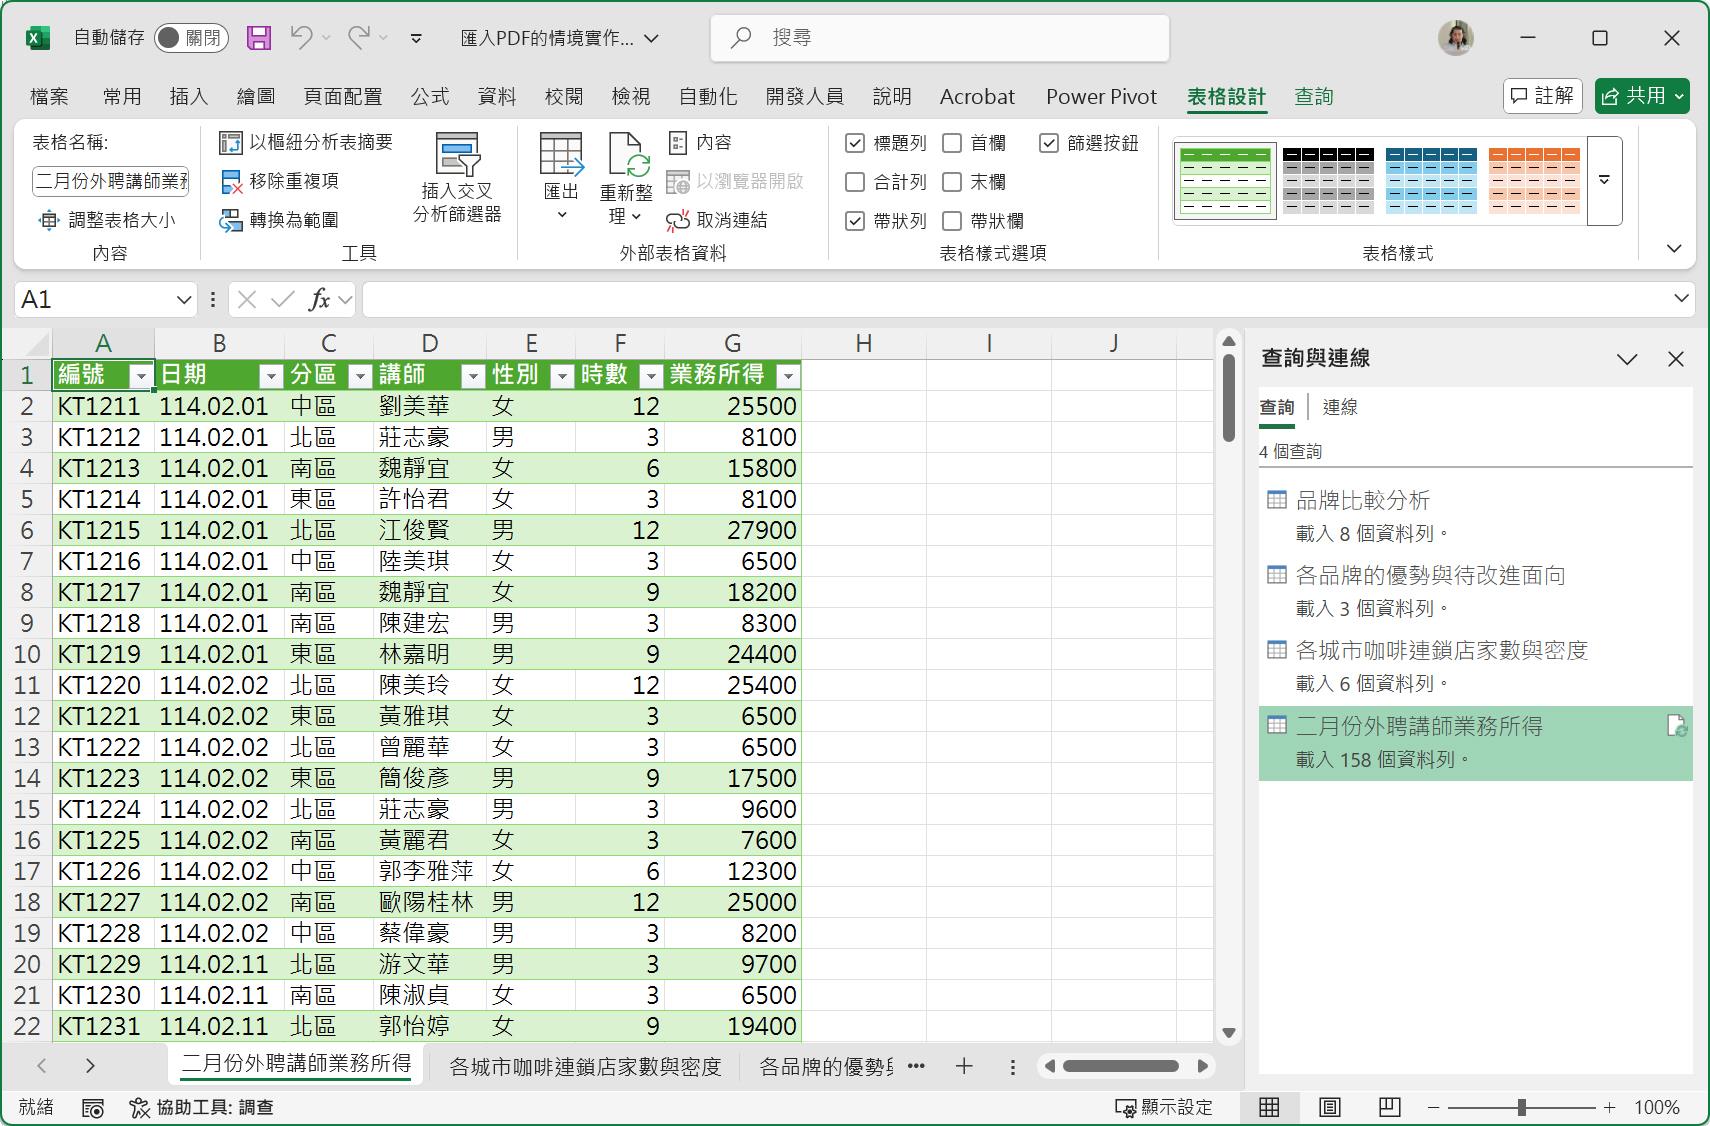Click Resize Table (調整表格大小) icon

[48, 220]
